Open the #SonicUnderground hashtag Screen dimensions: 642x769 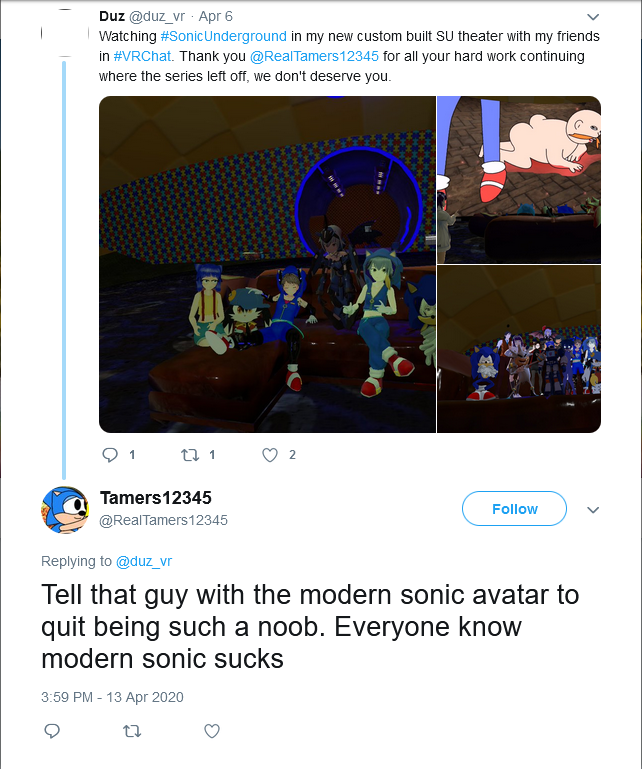click(x=216, y=37)
